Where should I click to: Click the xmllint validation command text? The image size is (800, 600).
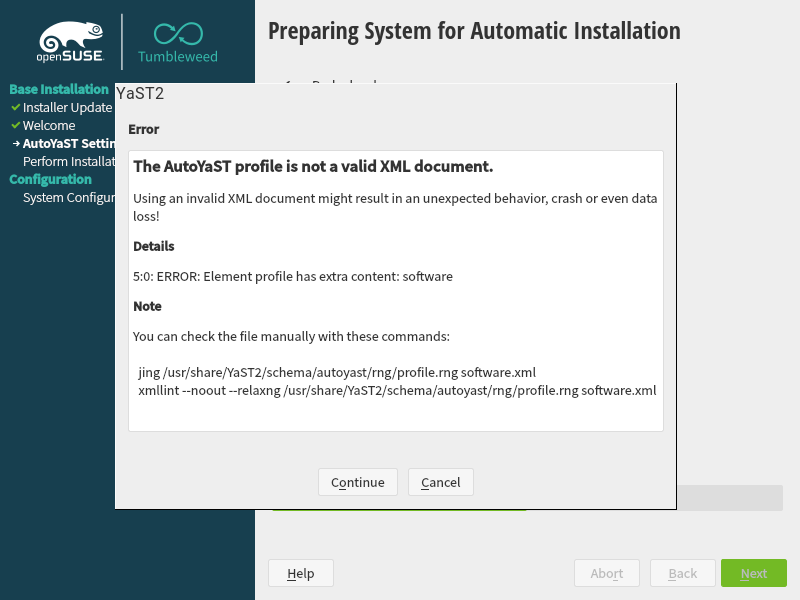coord(397,390)
